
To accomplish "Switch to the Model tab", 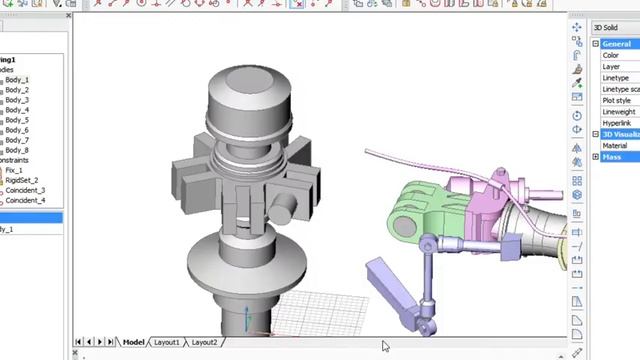I will [133, 342].
